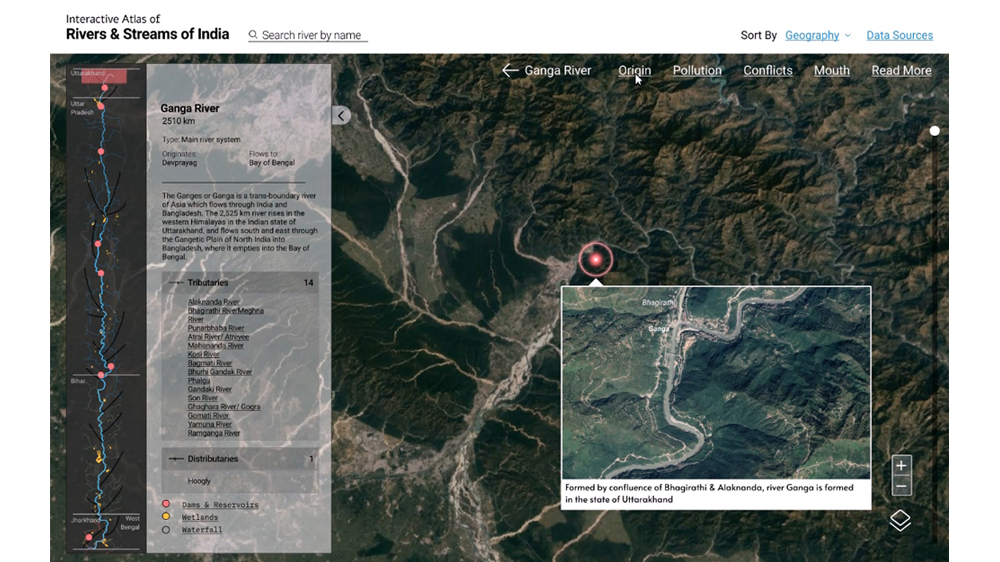Open the Data Sources link

[899, 35]
